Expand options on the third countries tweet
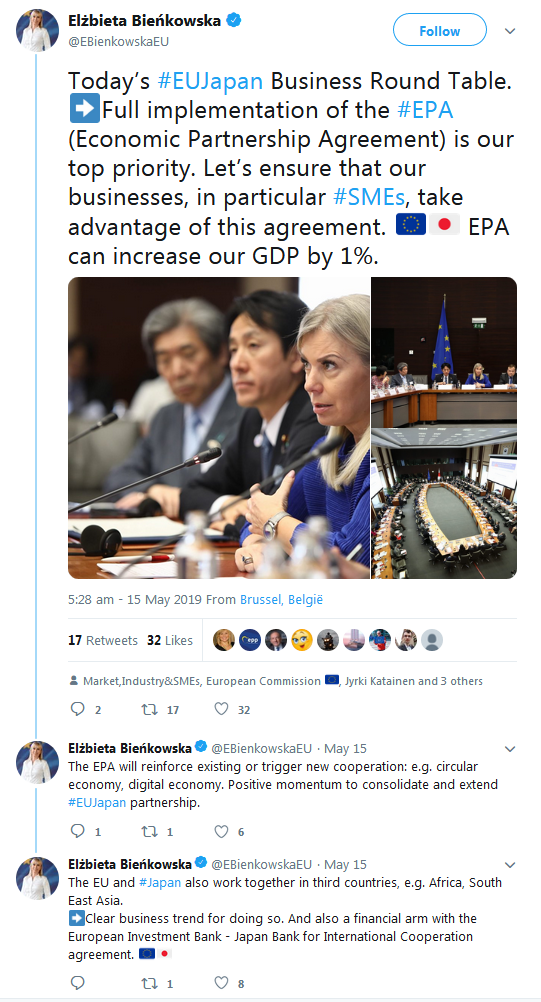This screenshot has height=1002, width=541. tap(510, 865)
